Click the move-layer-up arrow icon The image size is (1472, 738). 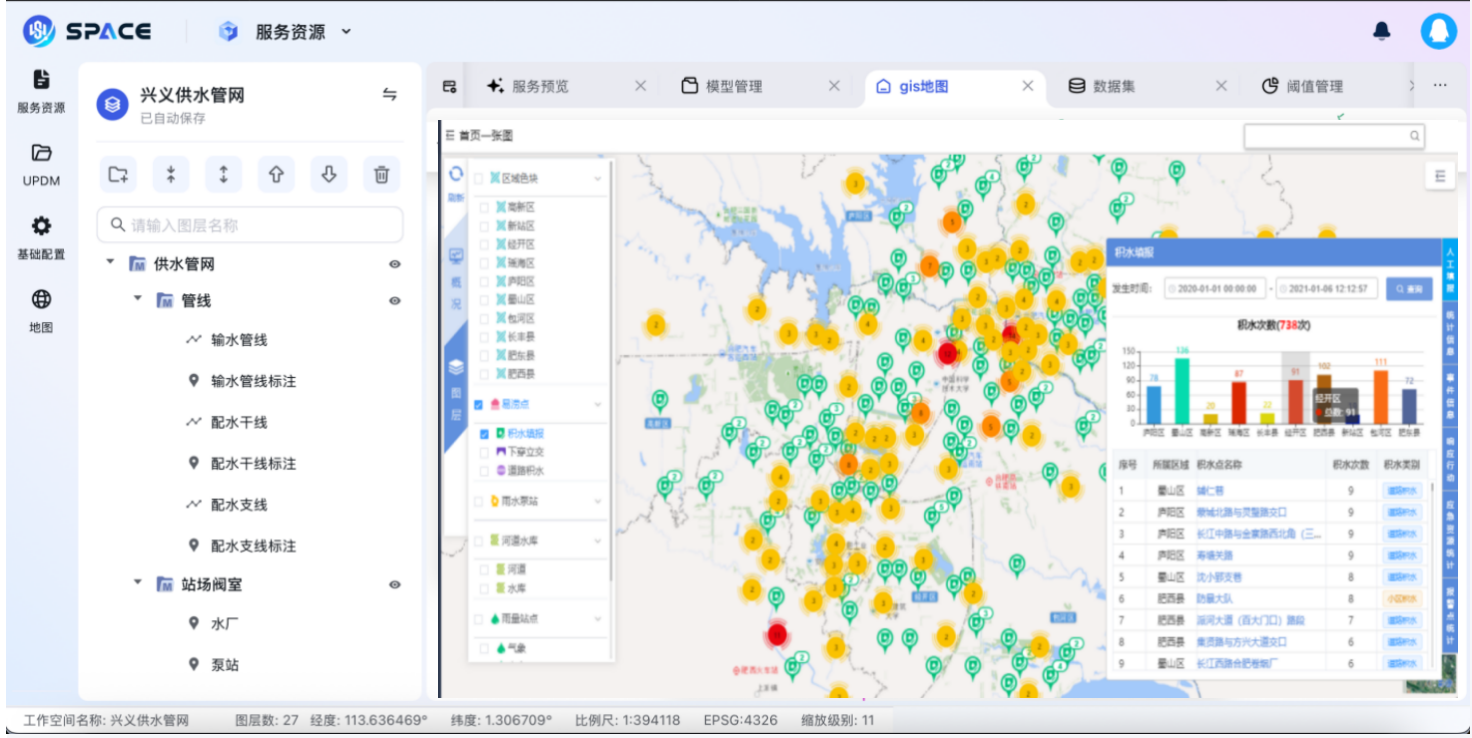coord(277,174)
